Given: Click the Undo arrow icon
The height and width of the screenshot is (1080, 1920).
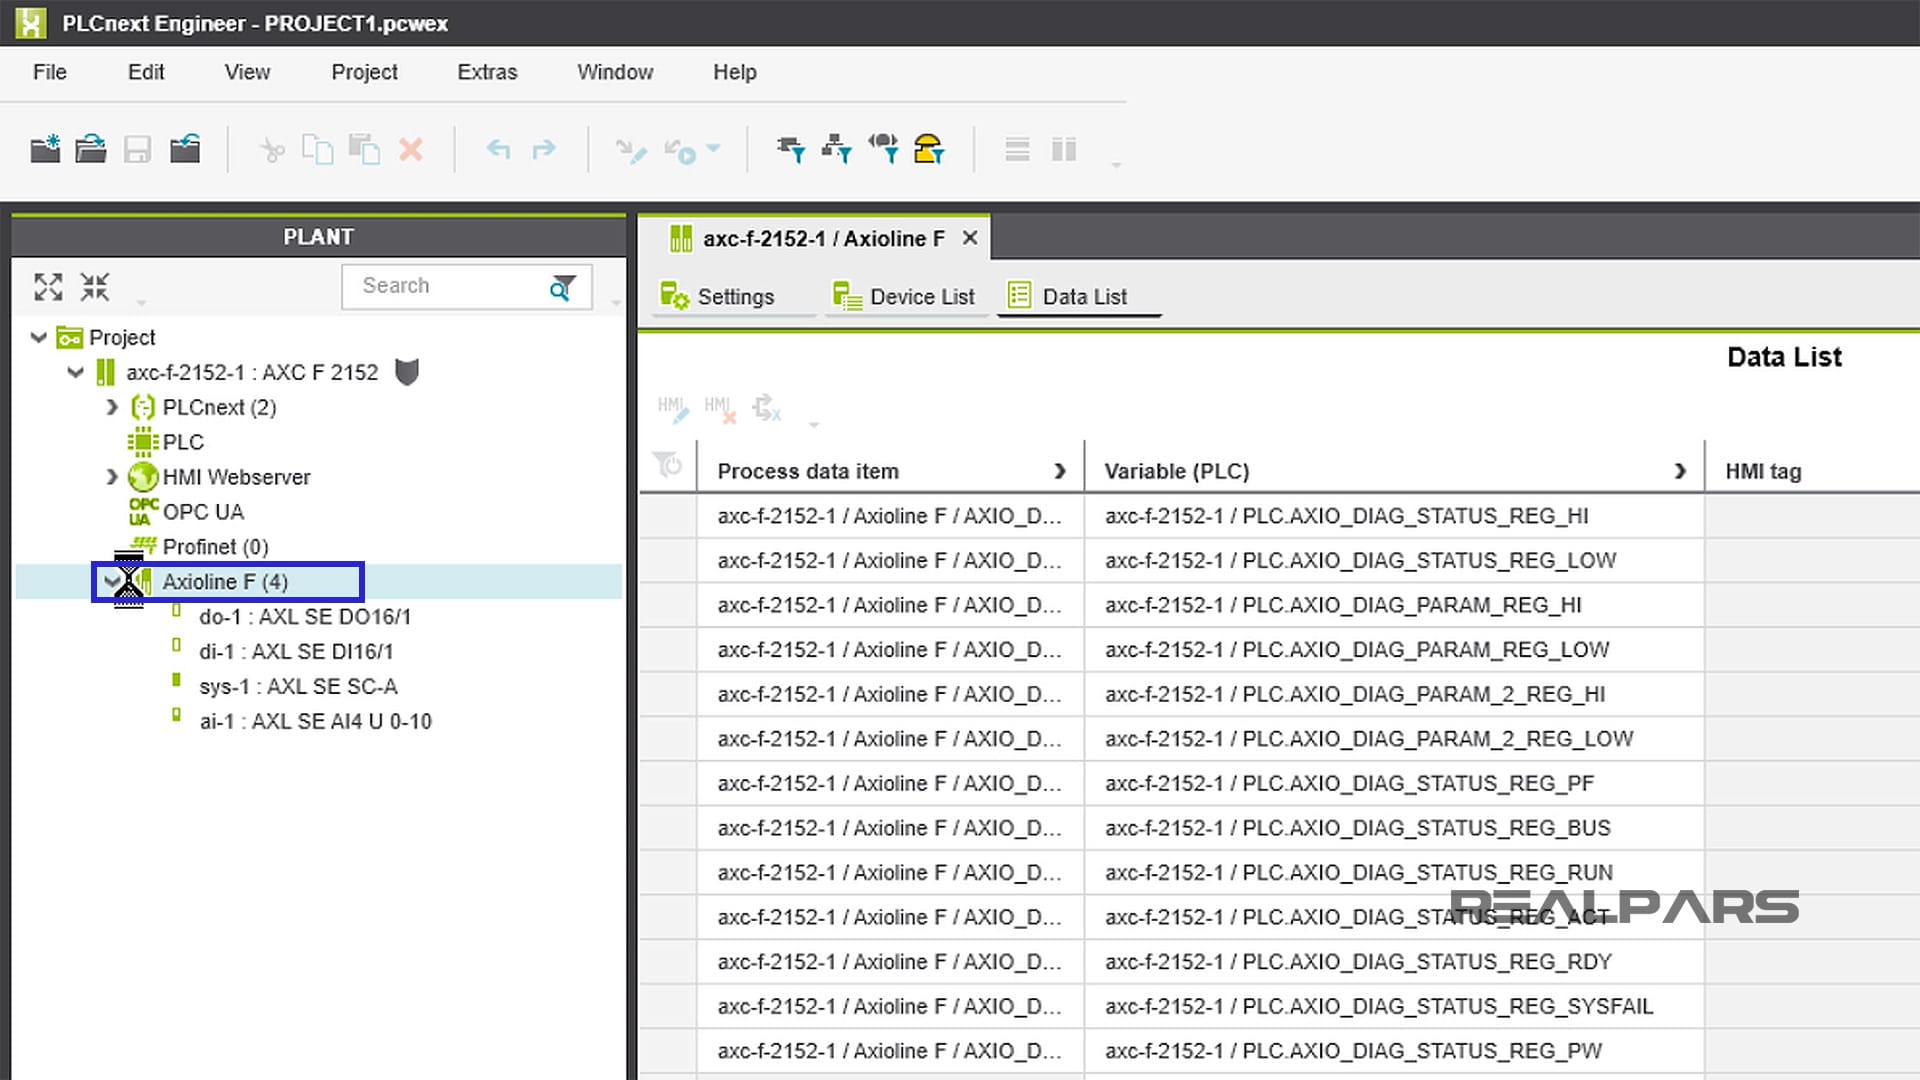Looking at the screenshot, I should click(498, 150).
